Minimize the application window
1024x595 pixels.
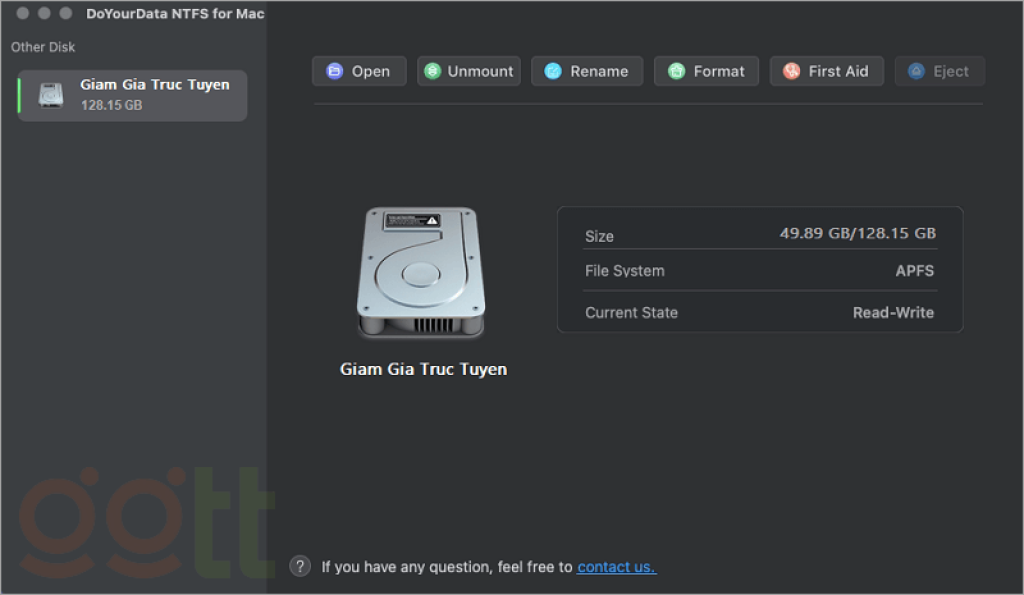pos(44,14)
